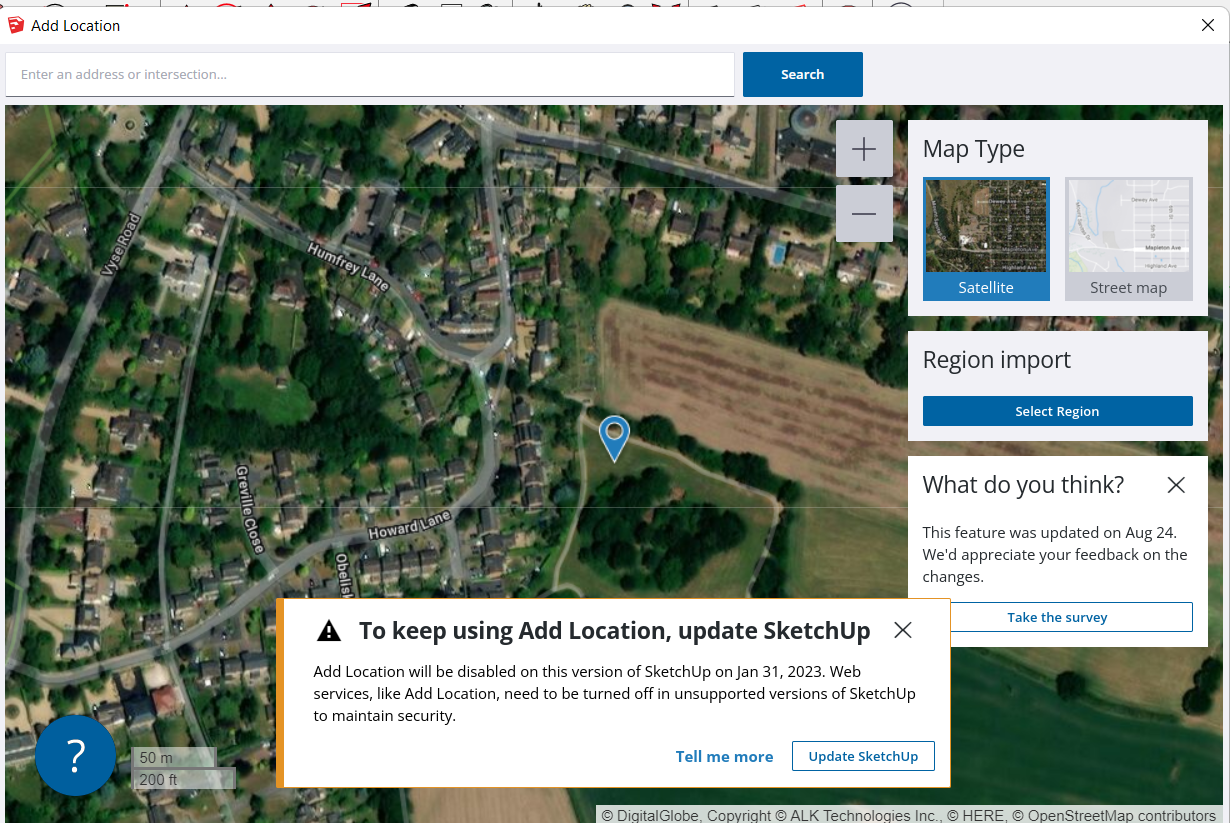This screenshot has height=823, width=1230.
Task: Click the OpenStreetMap contributors attribution text
Action: tap(1121, 815)
